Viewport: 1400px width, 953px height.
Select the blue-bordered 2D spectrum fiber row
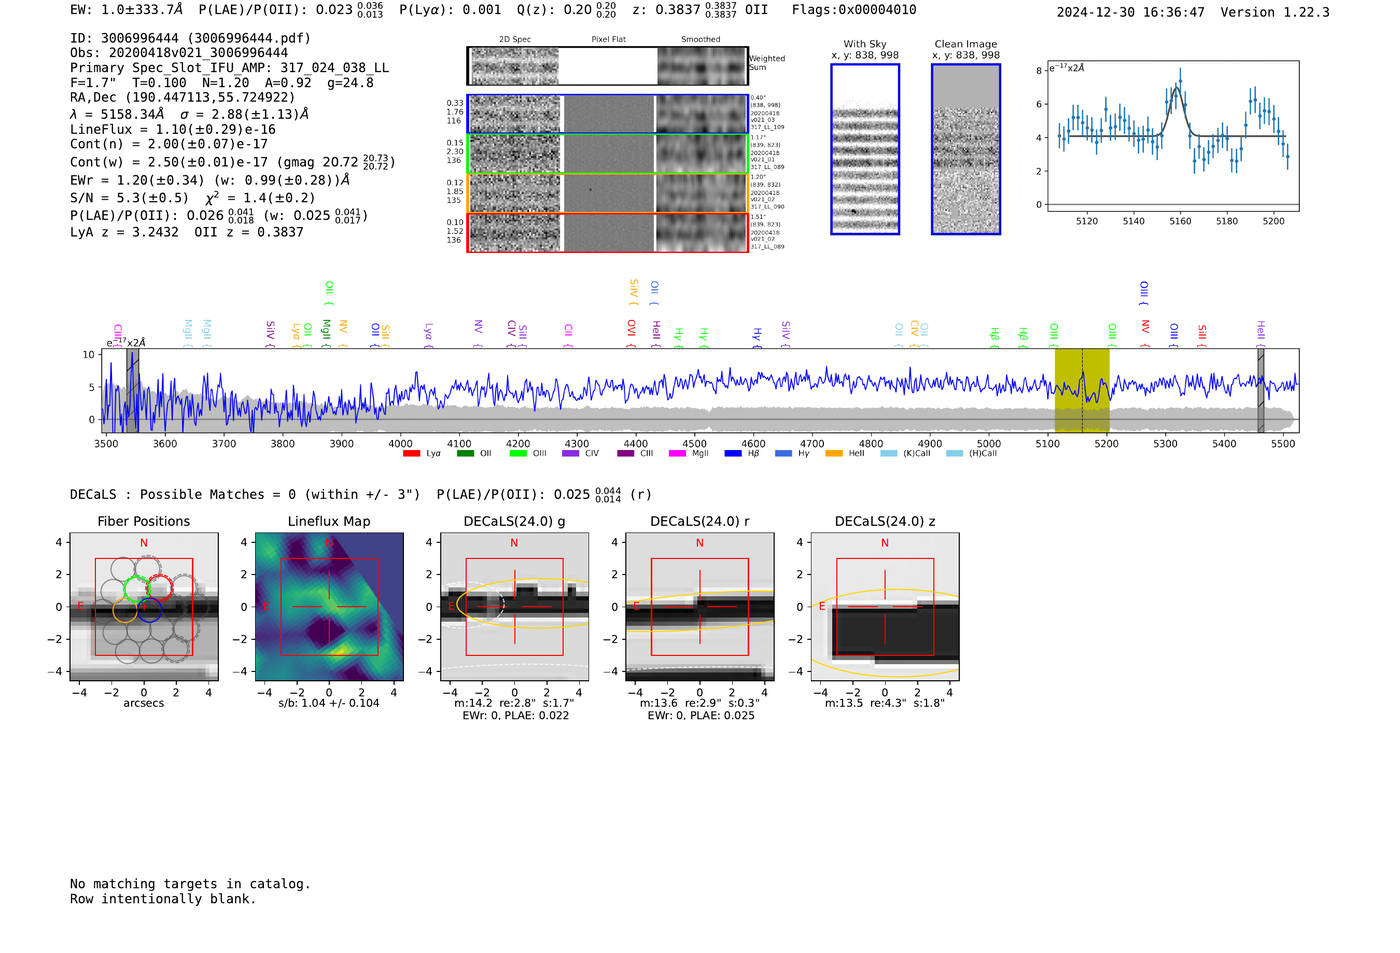click(608, 114)
